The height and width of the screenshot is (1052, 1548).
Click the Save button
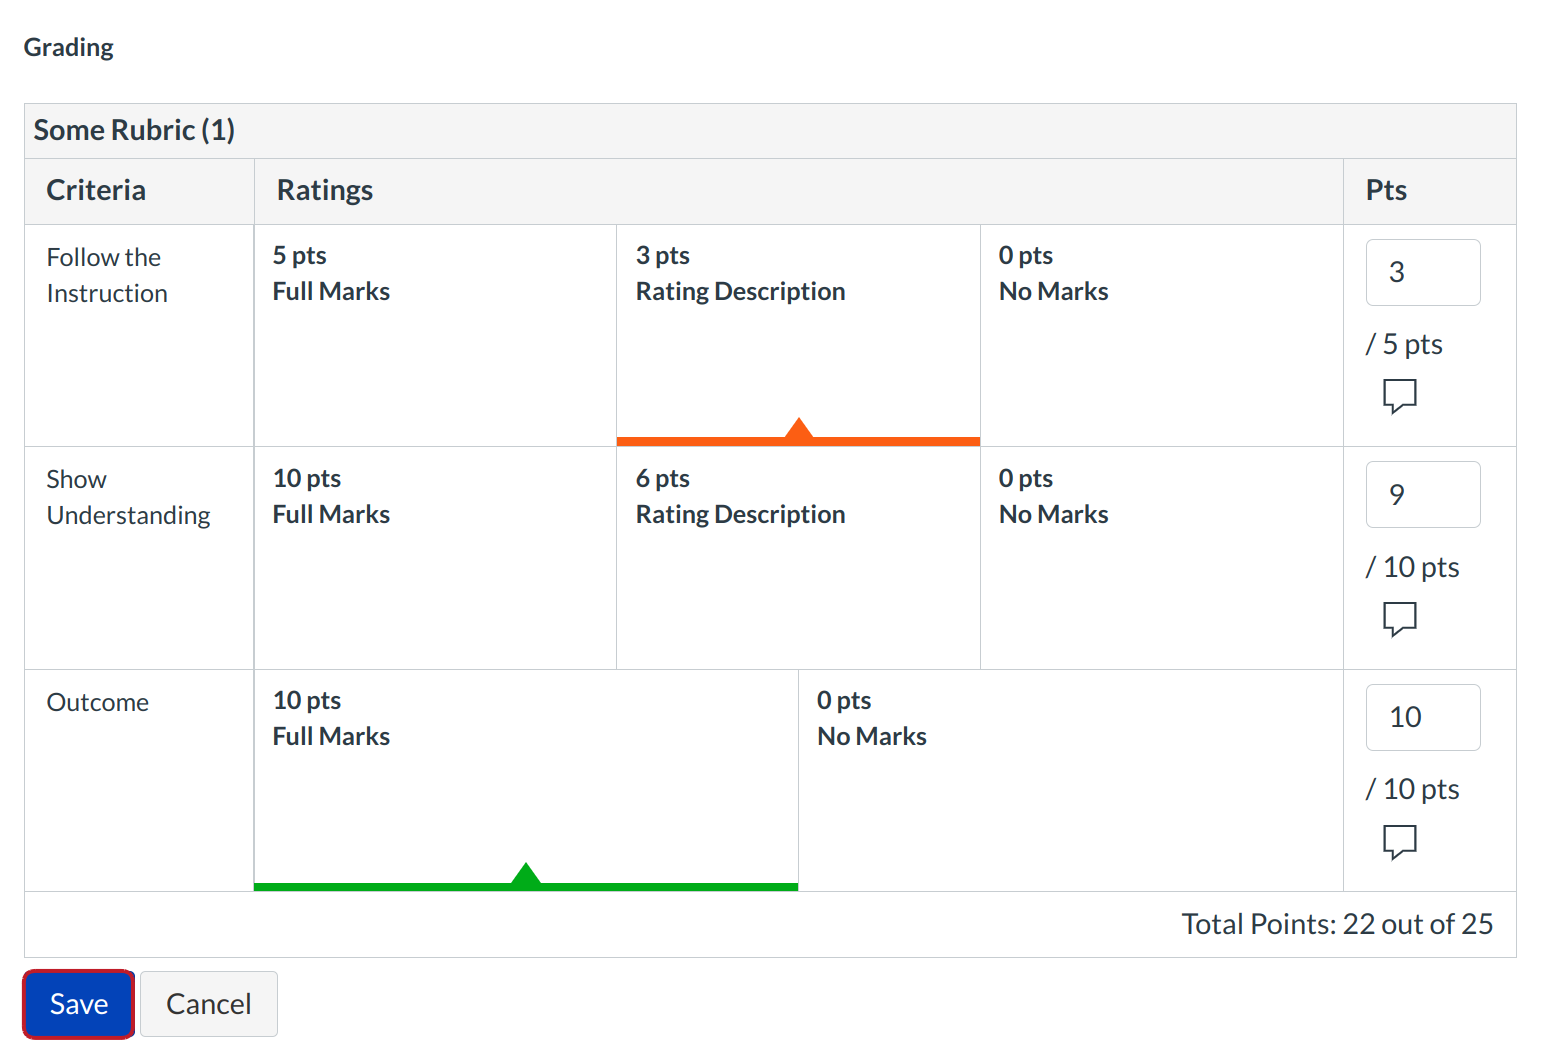[x=79, y=1004]
